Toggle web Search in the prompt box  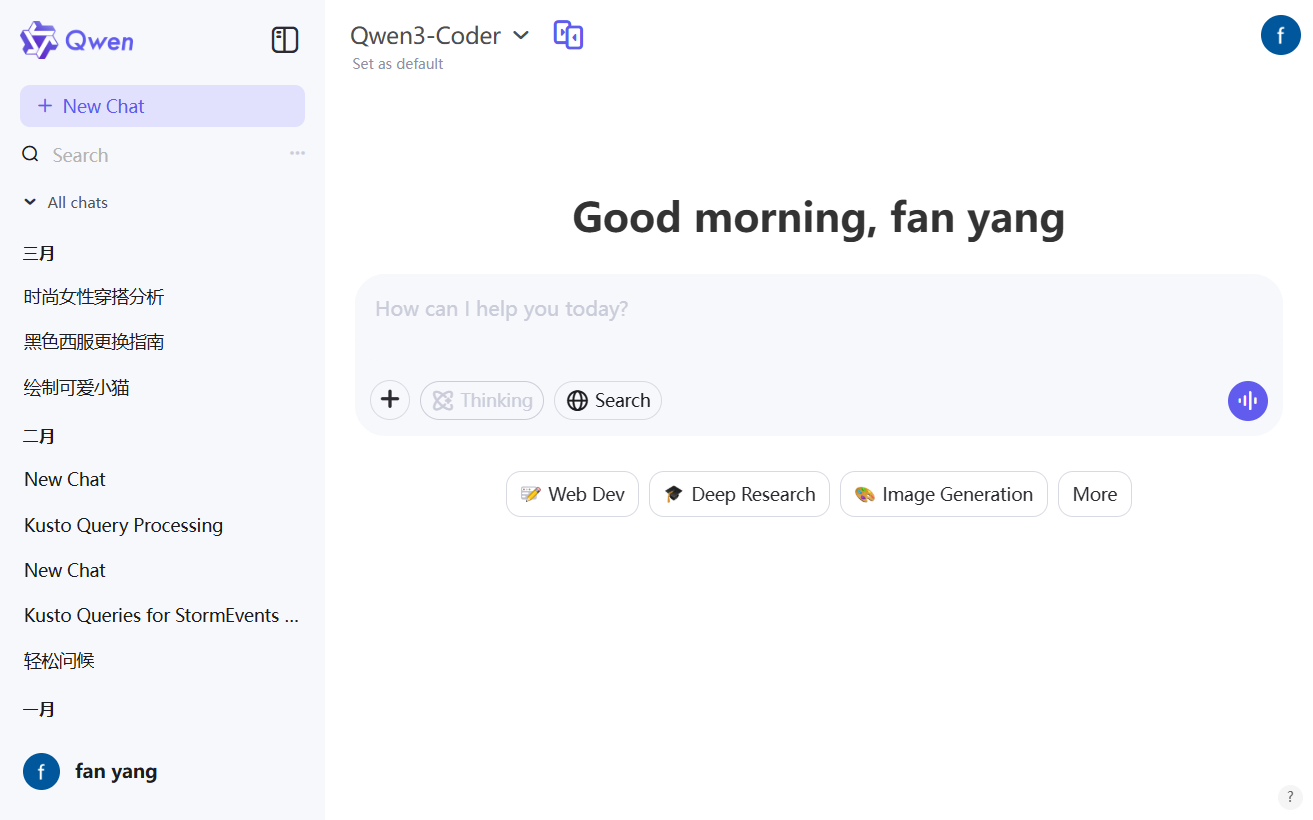608,400
